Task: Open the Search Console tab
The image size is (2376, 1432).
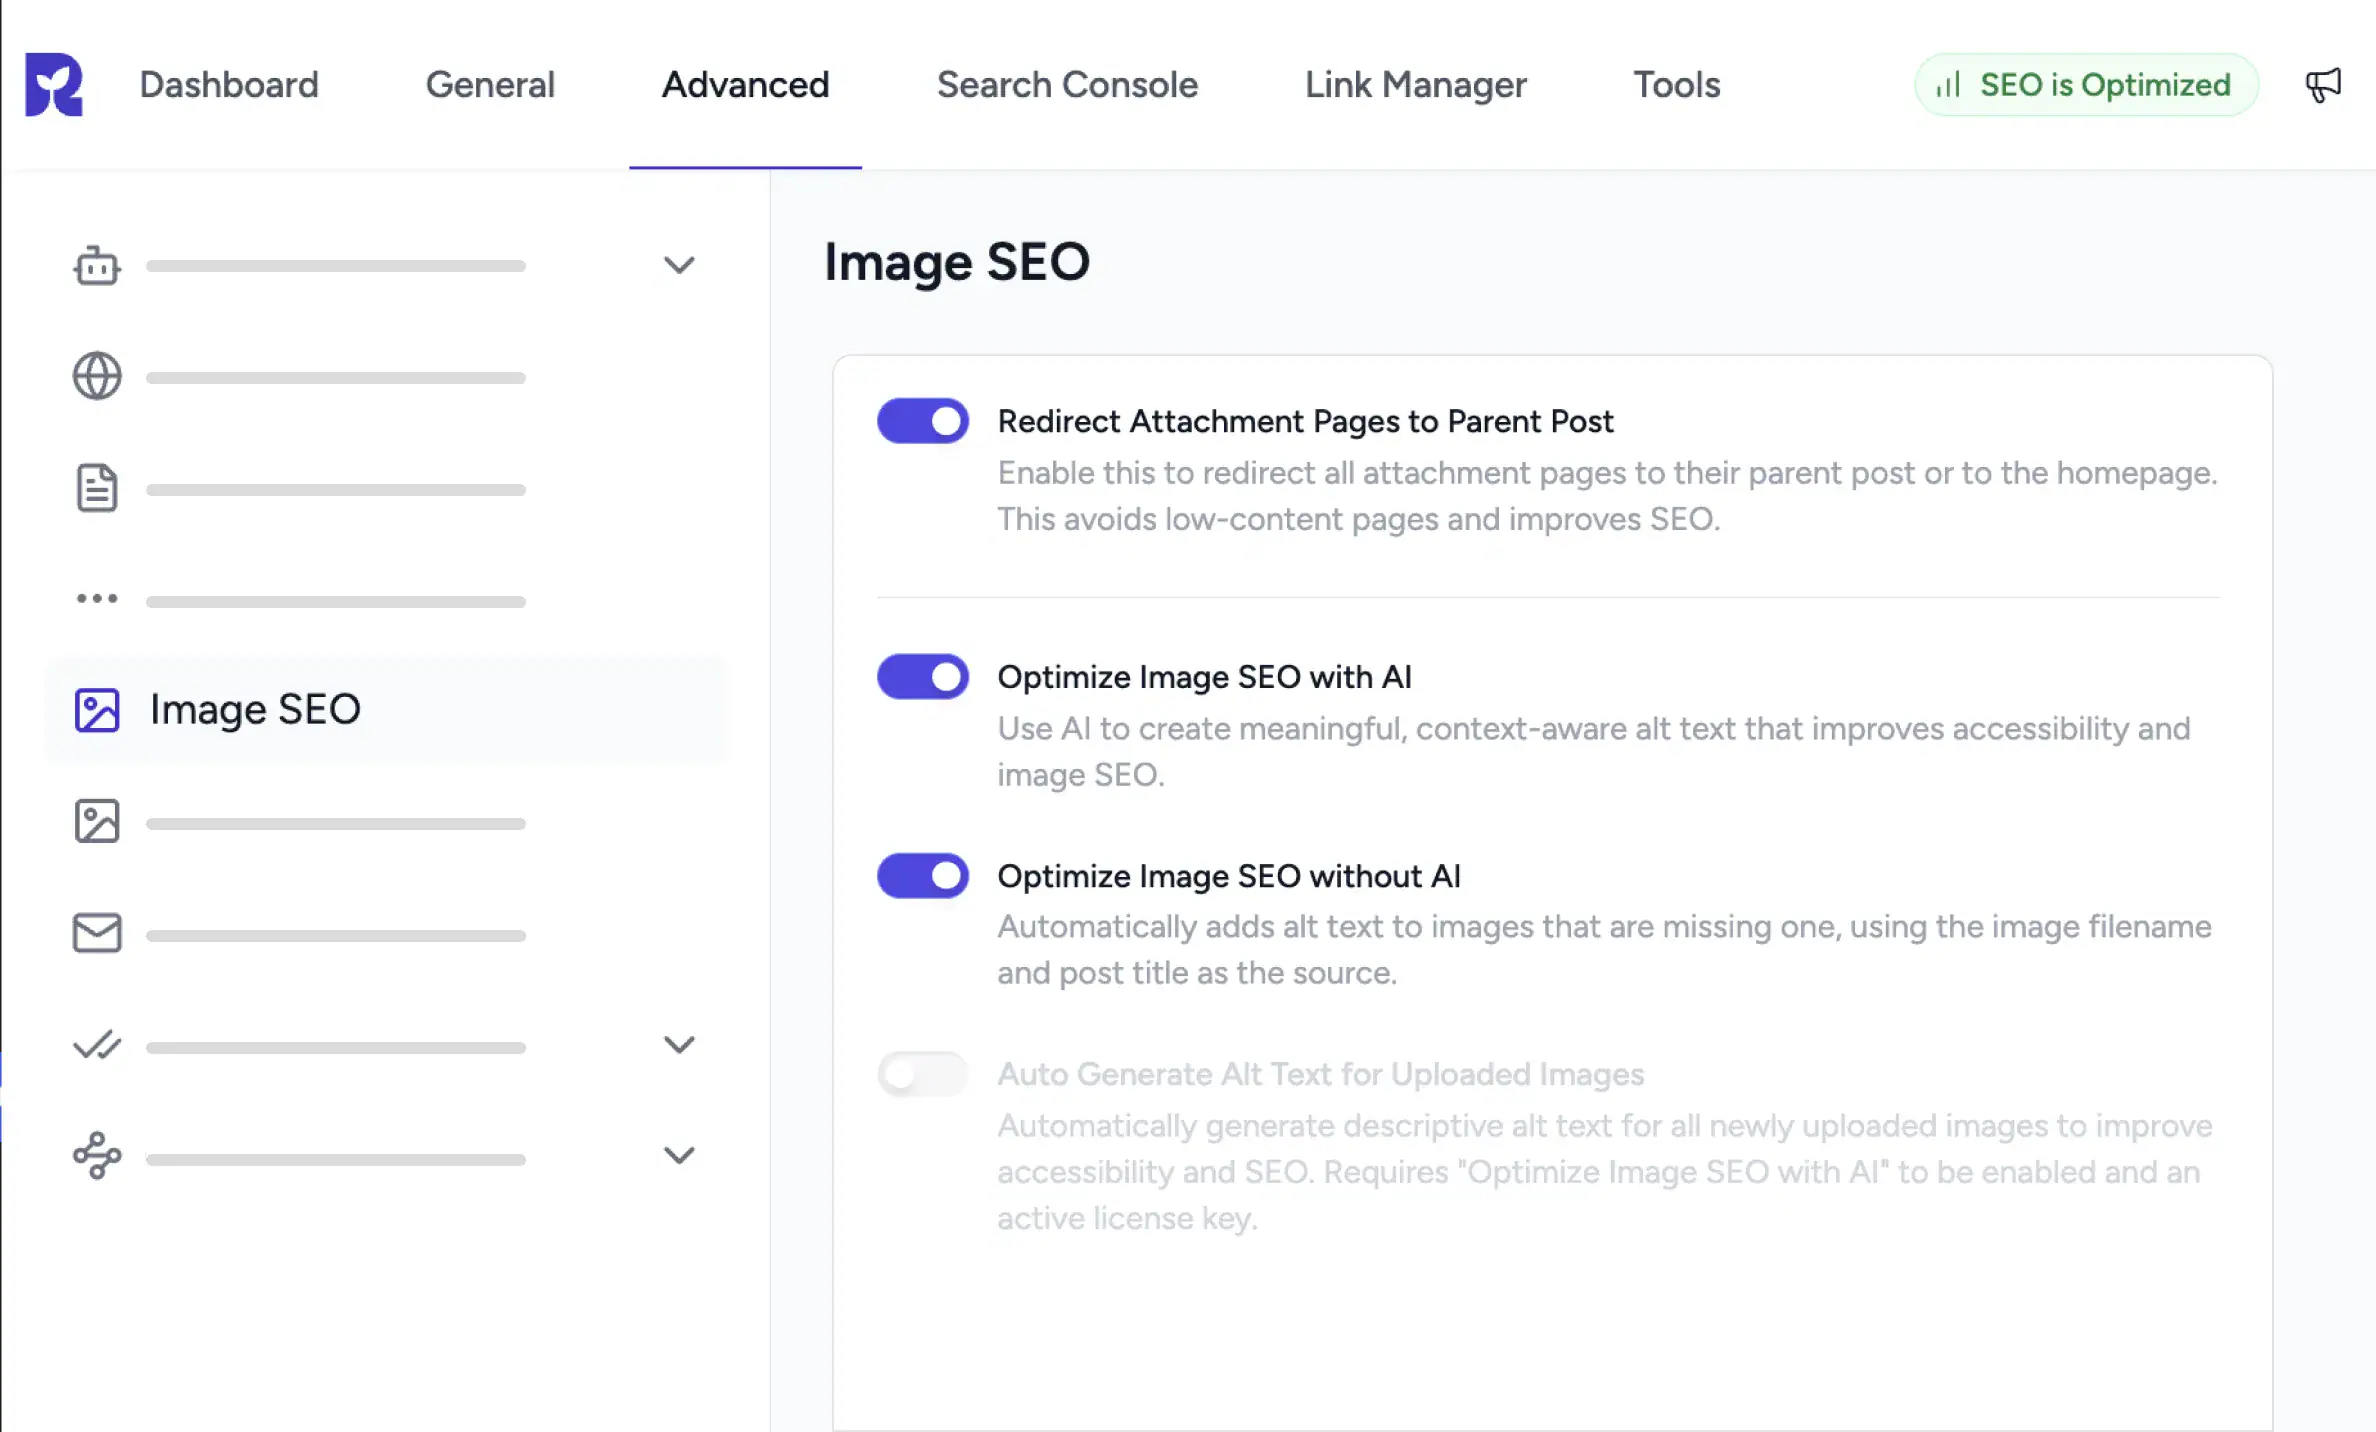Action: click(x=1067, y=85)
